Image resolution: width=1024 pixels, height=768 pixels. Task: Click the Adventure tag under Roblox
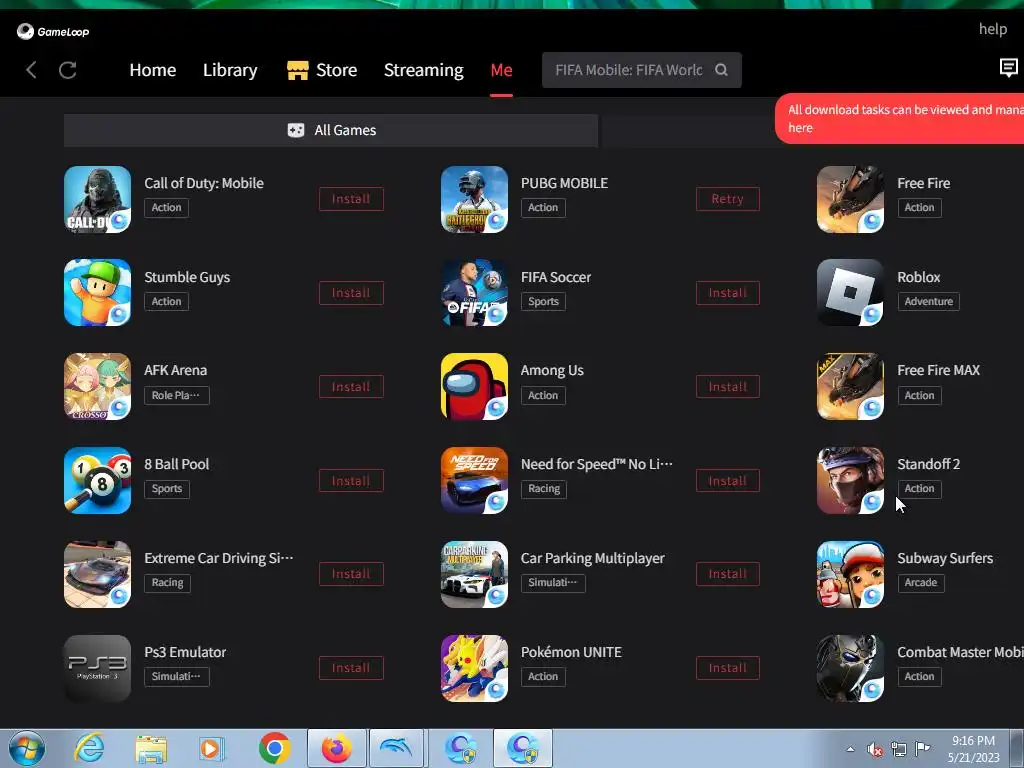[928, 302]
